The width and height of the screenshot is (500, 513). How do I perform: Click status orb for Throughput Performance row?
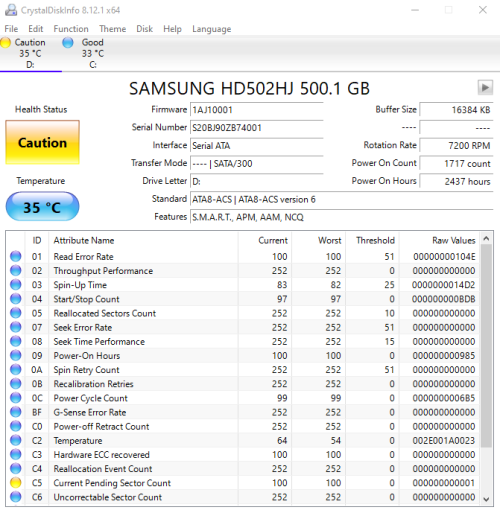click(x=16, y=270)
